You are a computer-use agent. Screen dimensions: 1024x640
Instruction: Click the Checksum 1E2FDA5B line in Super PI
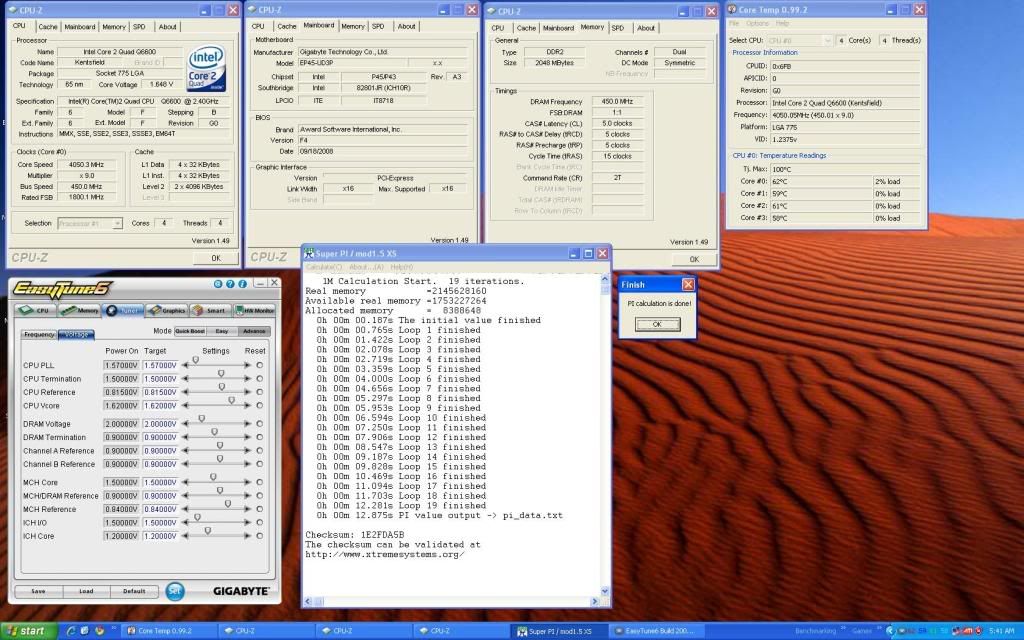point(355,535)
